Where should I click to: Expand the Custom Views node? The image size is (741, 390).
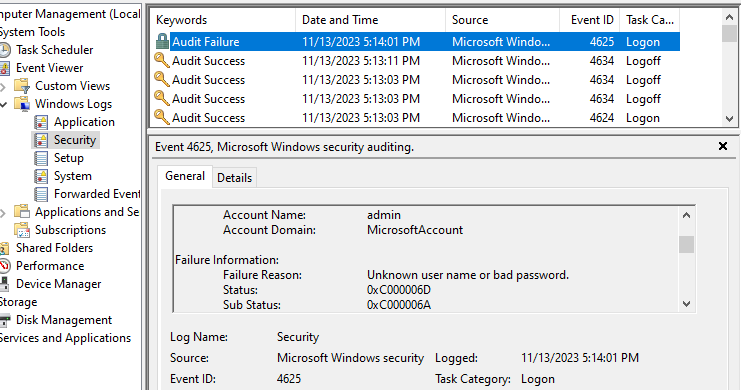[x=3, y=87]
